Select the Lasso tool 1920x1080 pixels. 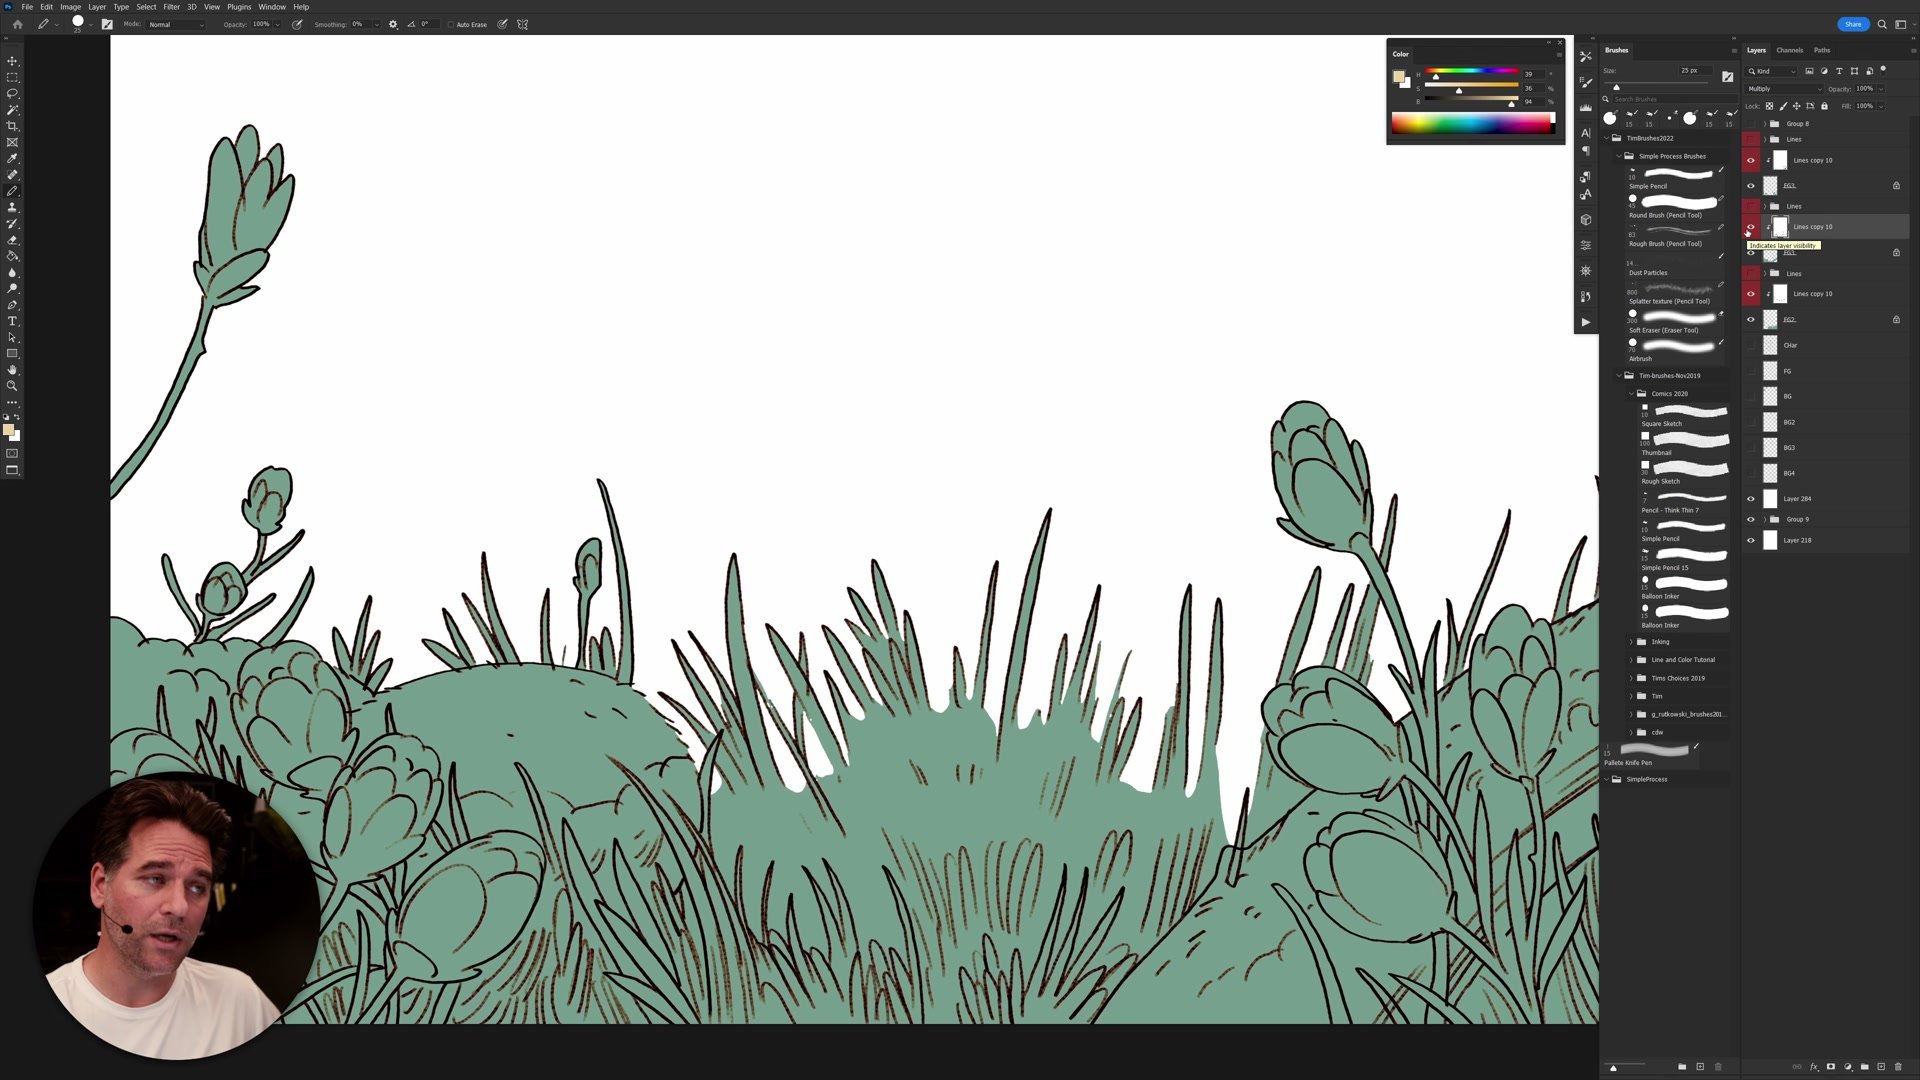coord(12,93)
